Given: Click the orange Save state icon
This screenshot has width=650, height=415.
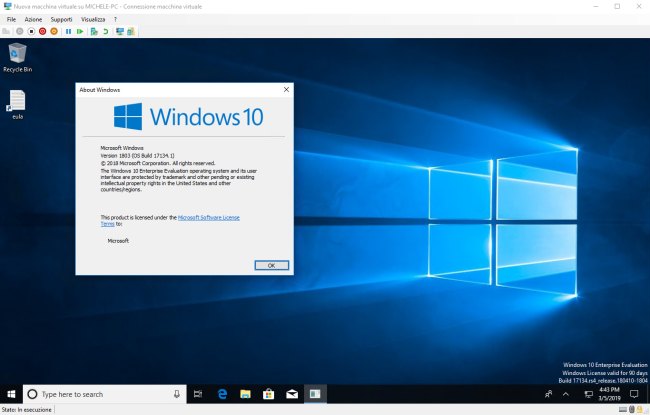Looking at the screenshot, I should click(54, 32).
